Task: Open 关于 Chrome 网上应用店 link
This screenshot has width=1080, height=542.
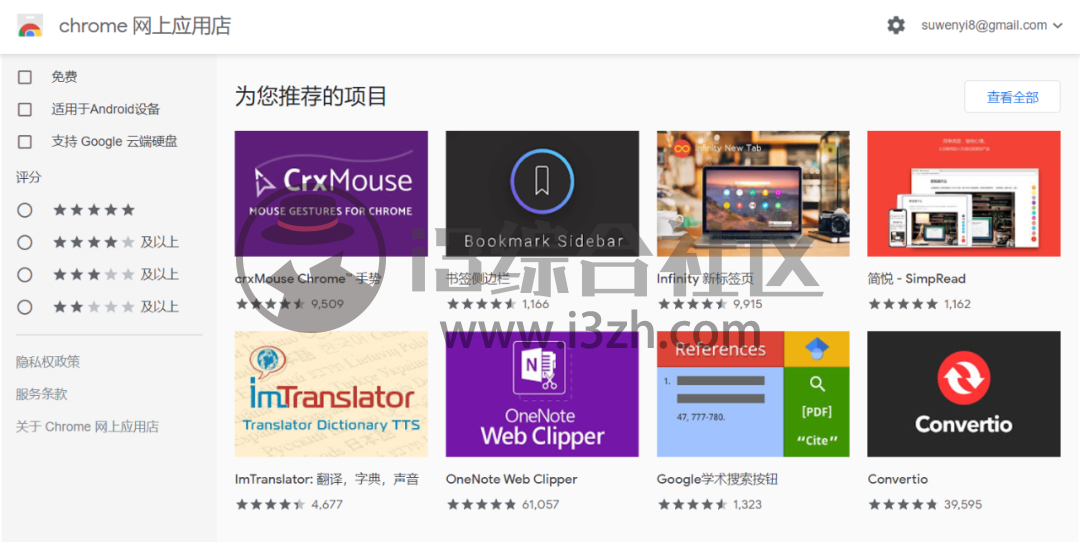Action: click(87, 426)
